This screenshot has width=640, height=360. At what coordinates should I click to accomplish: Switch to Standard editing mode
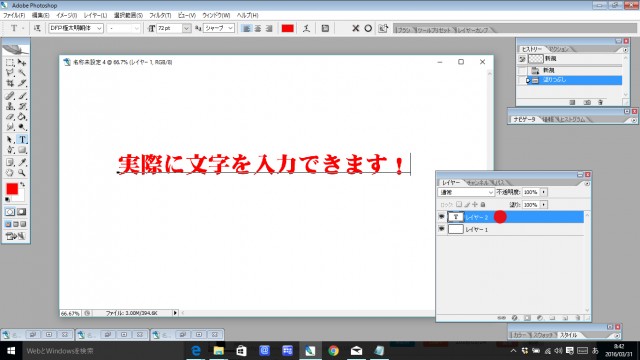[10, 212]
